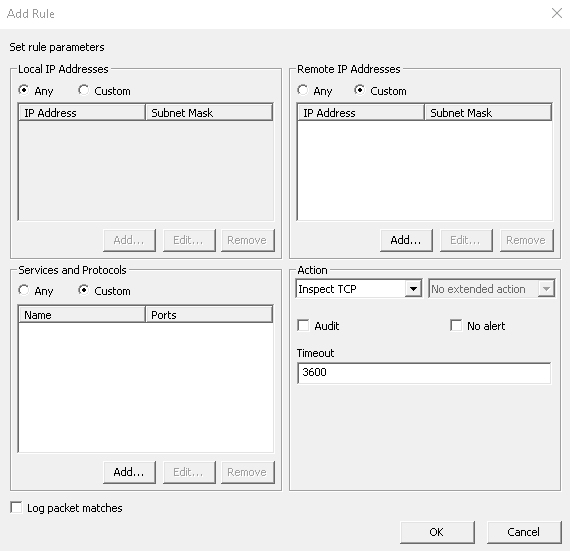Click the Ports column header

[x=209, y=315]
